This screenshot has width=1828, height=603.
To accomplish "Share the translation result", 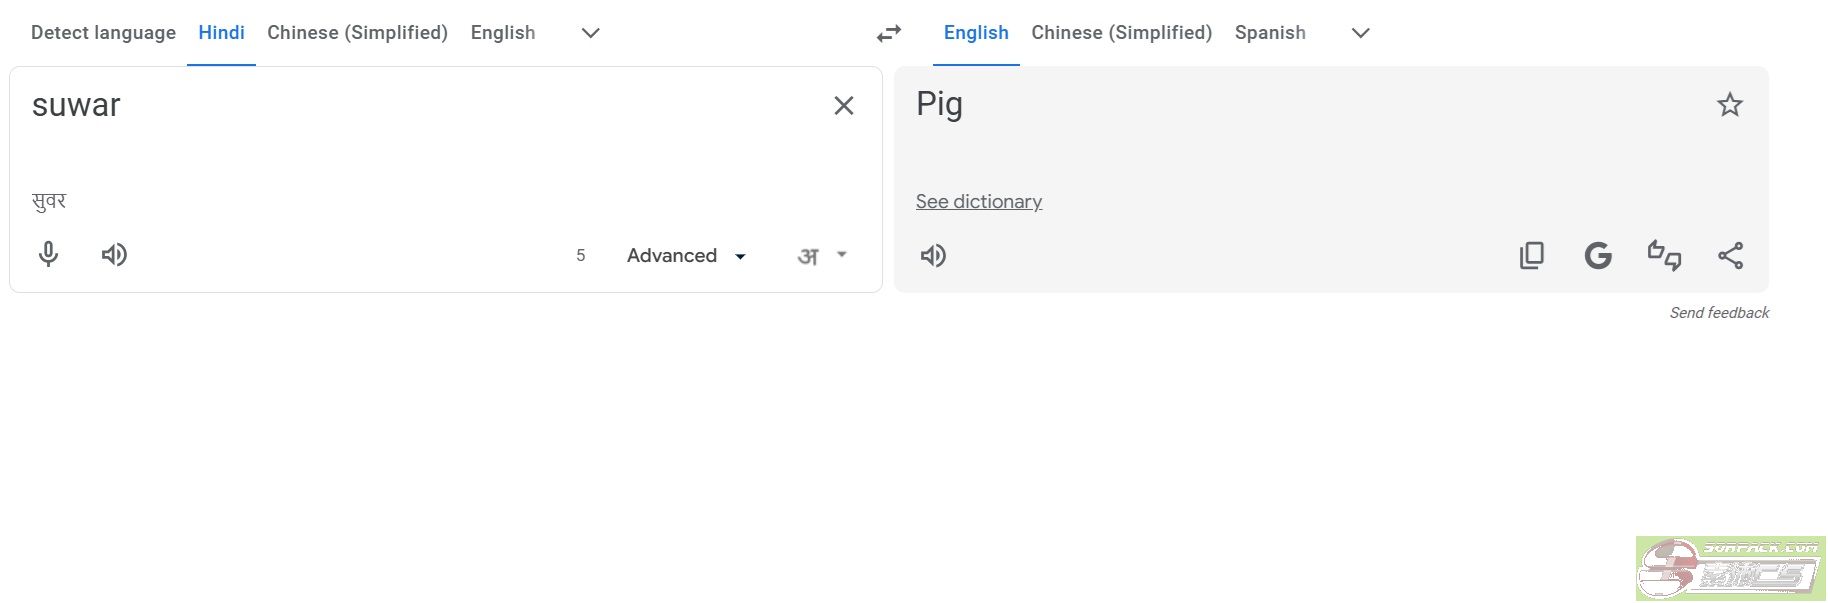I will coord(1730,256).
